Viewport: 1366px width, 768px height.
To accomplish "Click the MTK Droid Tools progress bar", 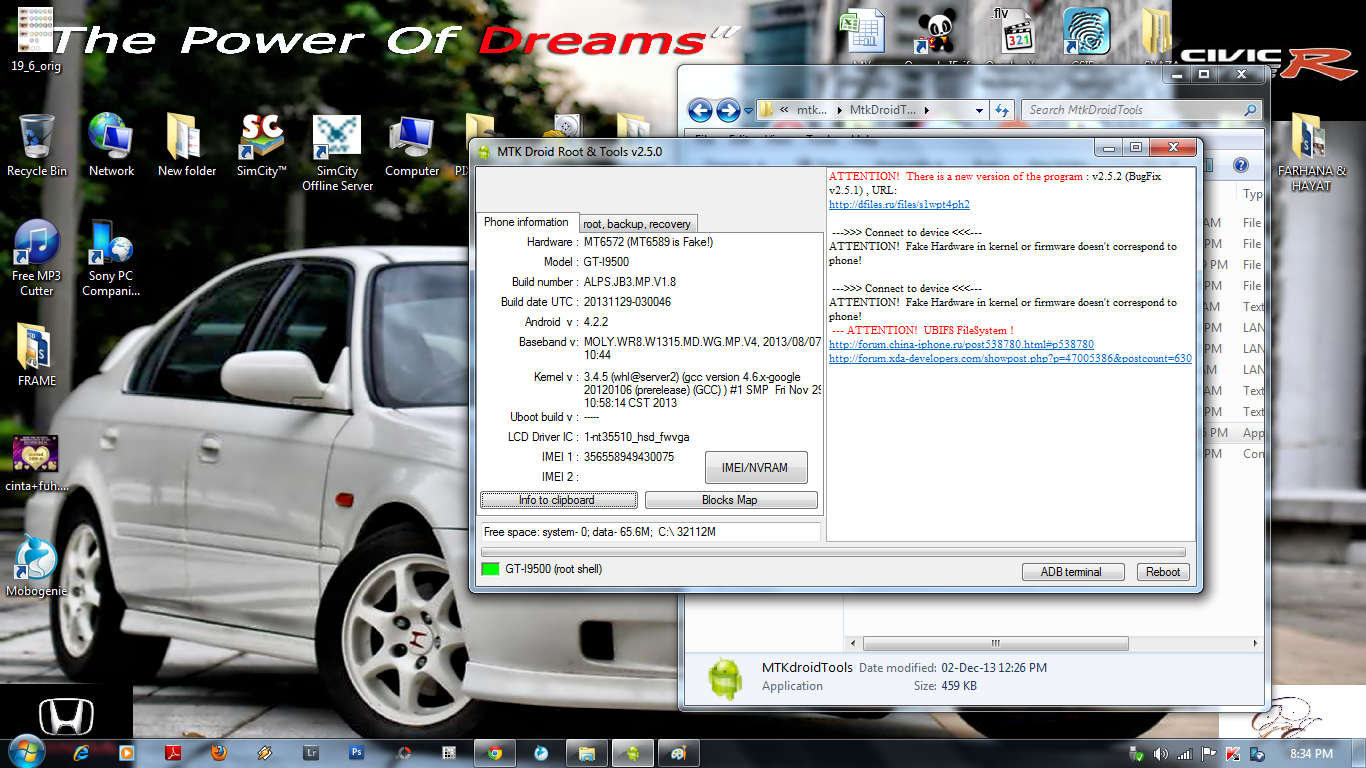I will (x=833, y=552).
